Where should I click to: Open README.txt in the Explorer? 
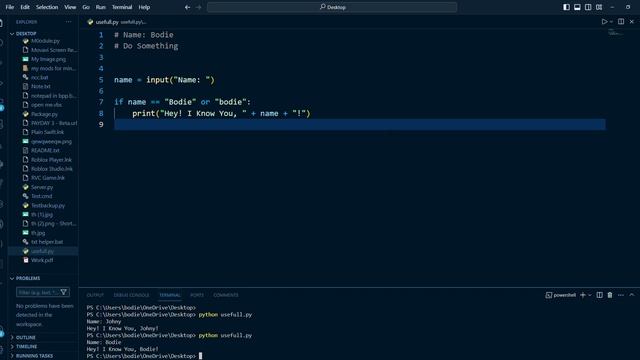coord(45,151)
